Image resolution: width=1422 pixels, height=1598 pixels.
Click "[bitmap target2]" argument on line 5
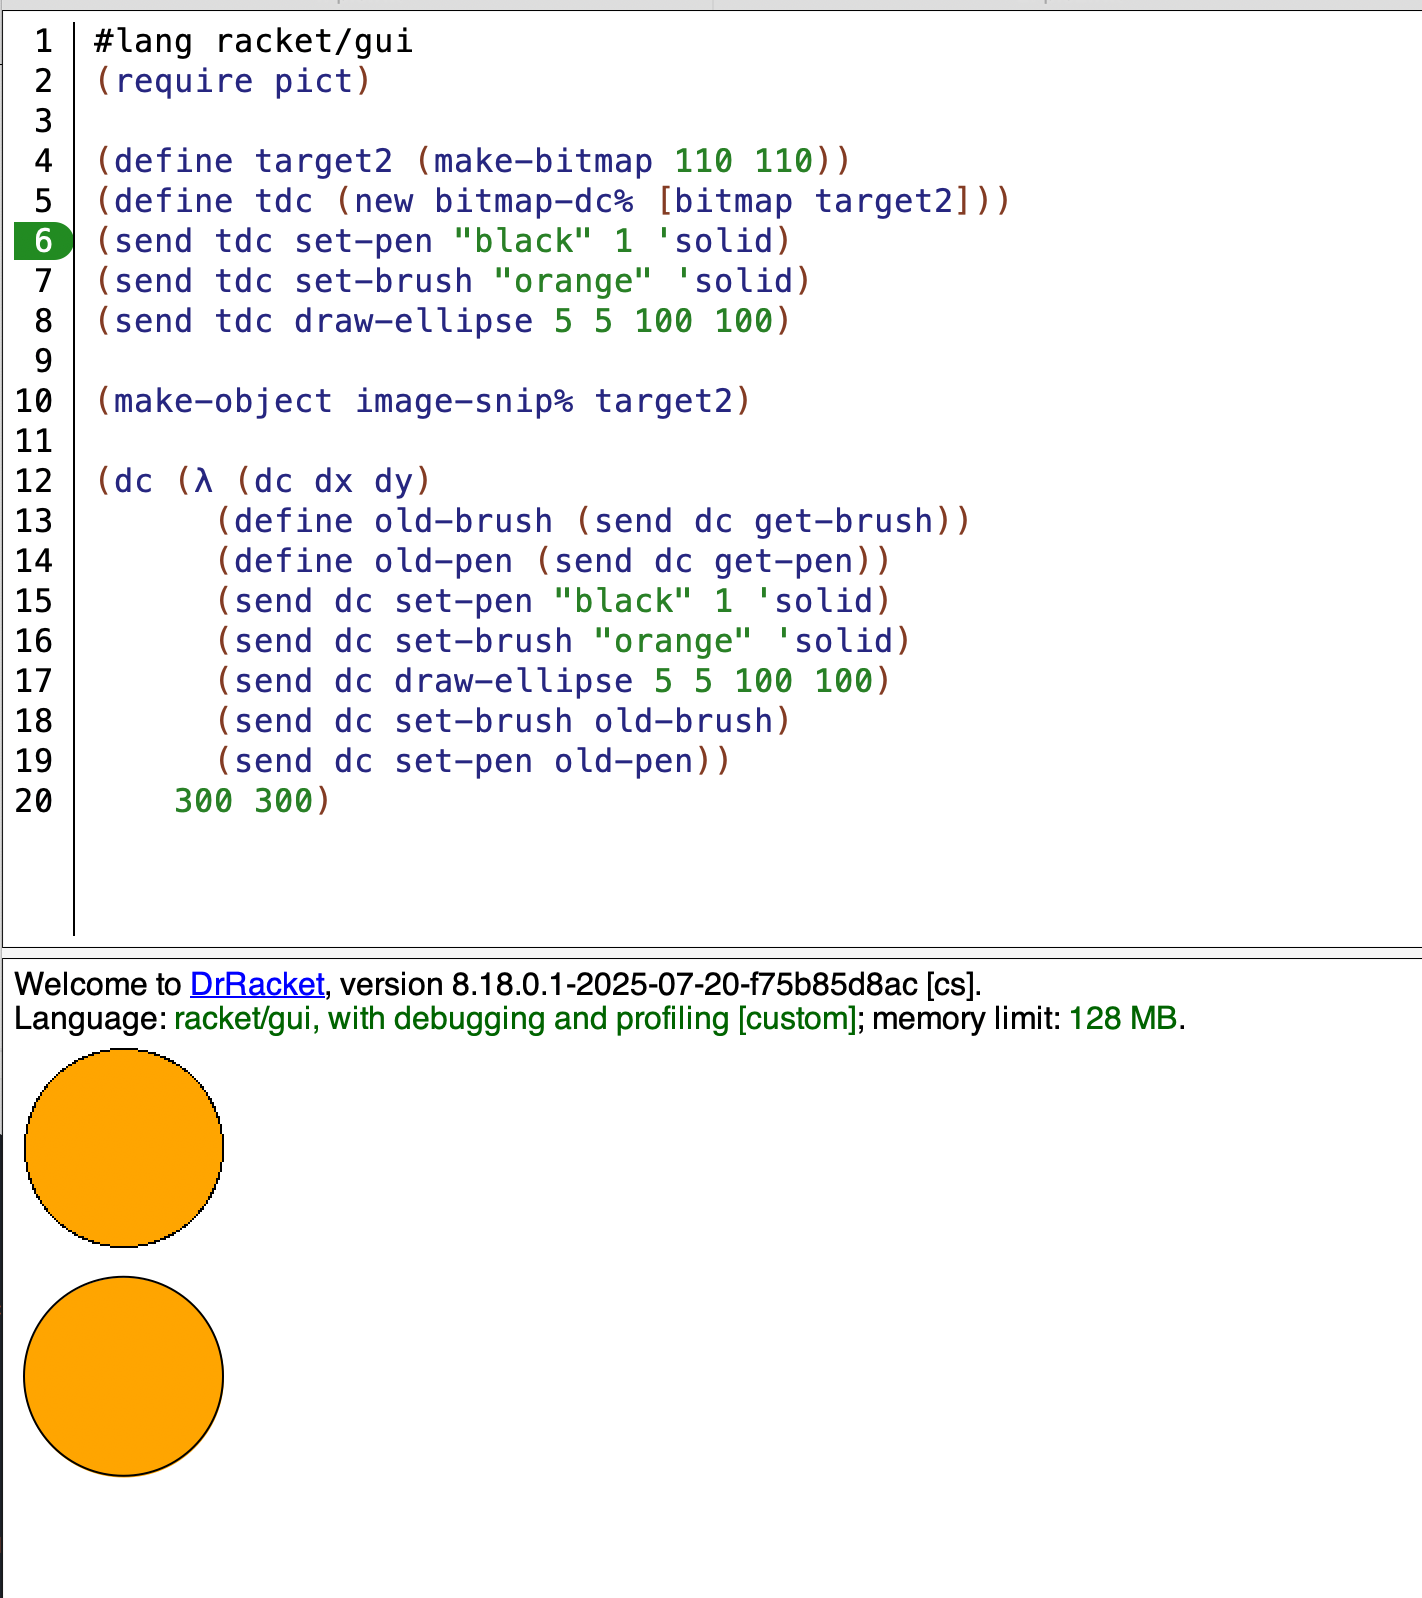click(813, 201)
